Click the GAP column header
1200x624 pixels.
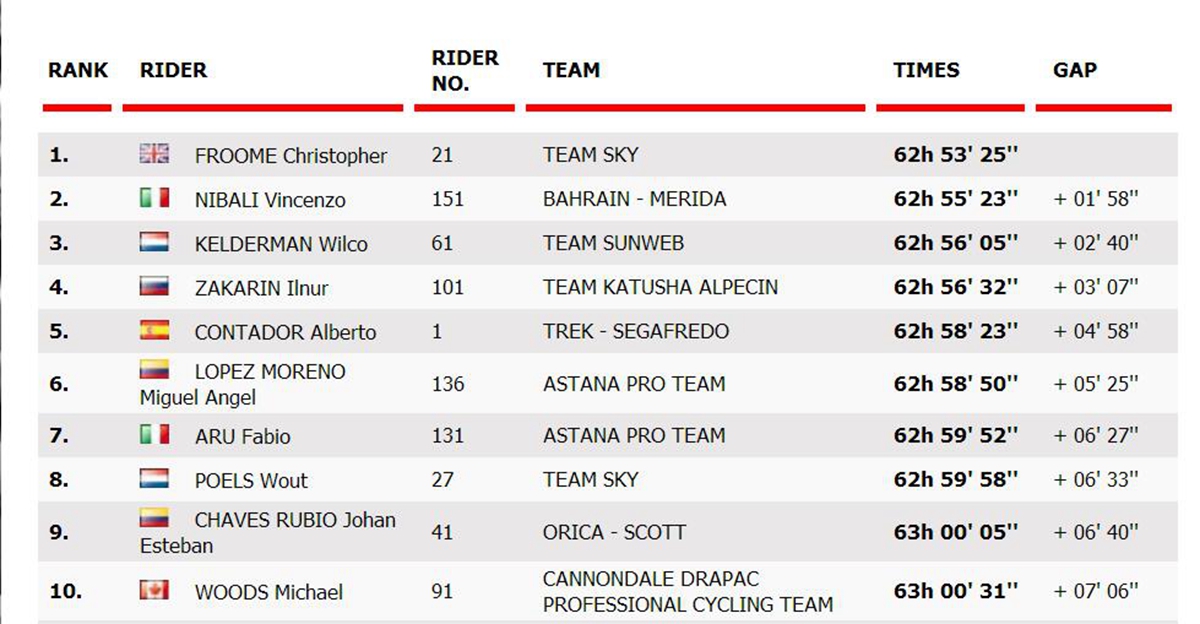[1075, 71]
